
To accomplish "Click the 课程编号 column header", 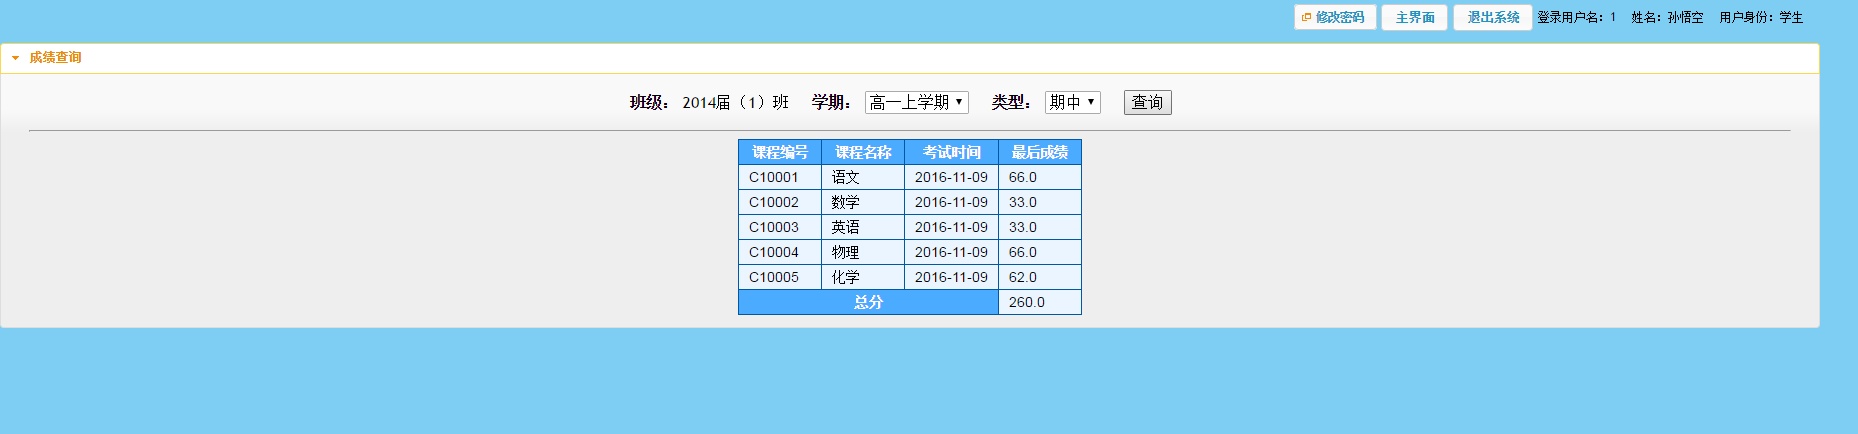I will coord(780,152).
